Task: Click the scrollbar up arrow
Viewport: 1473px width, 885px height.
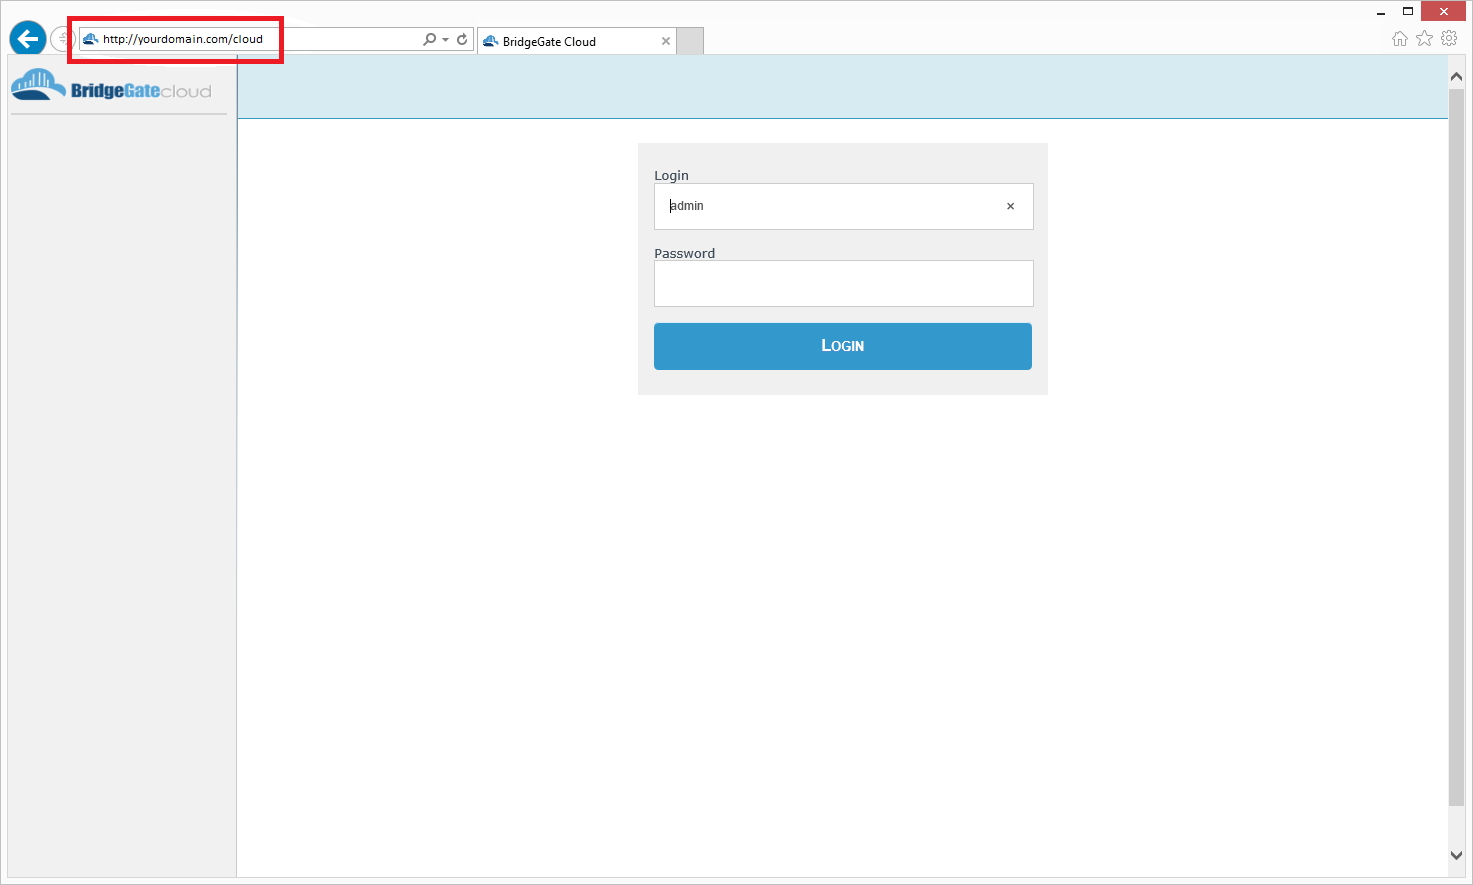Action: click(x=1456, y=77)
